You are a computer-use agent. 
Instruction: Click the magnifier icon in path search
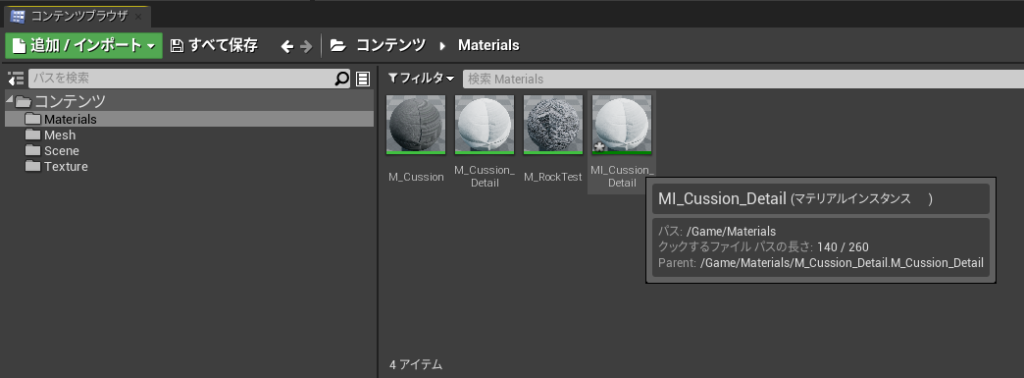pyautogui.click(x=342, y=79)
